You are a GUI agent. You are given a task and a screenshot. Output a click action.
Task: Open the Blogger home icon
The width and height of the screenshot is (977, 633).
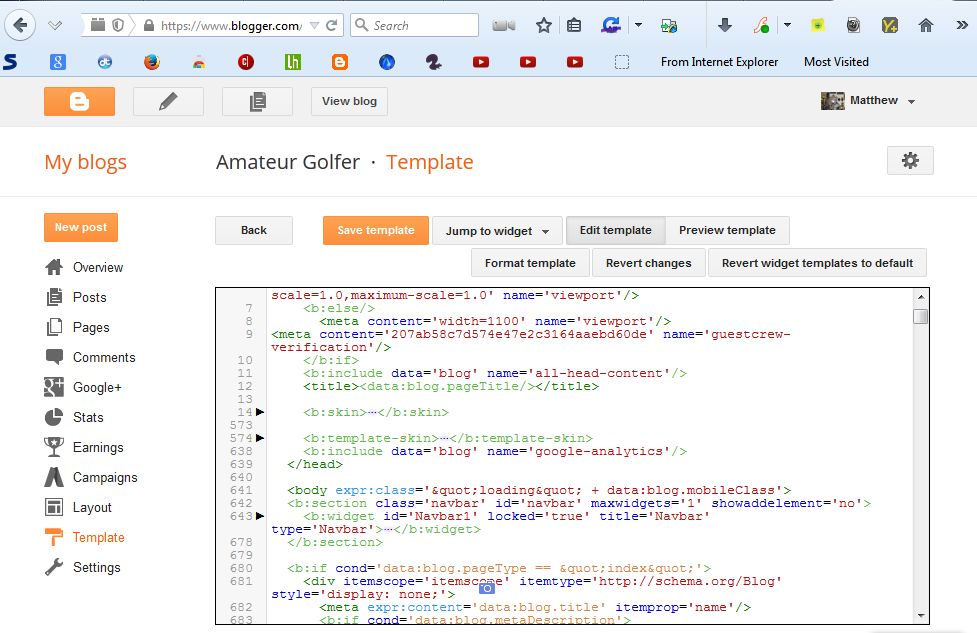click(79, 100)
